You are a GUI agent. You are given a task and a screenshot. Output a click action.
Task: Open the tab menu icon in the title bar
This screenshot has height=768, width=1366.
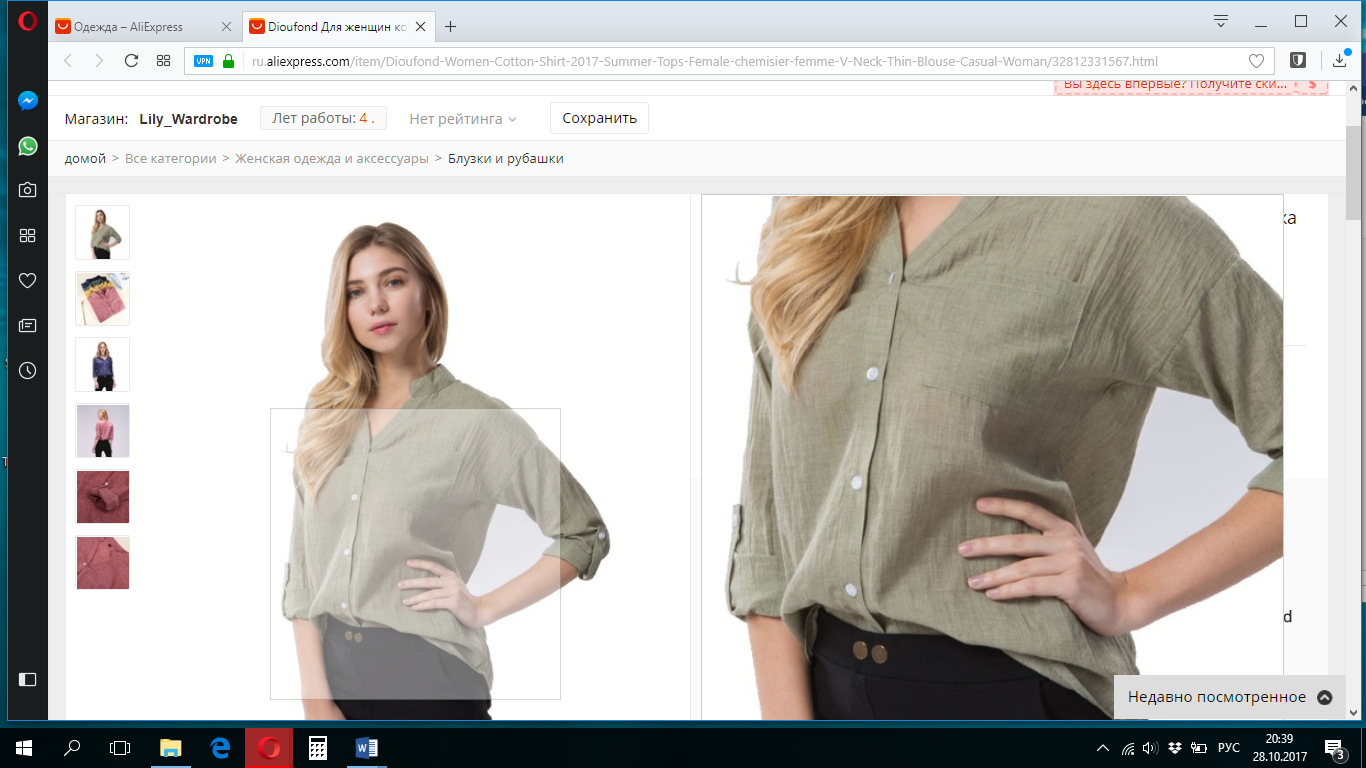1220,21
